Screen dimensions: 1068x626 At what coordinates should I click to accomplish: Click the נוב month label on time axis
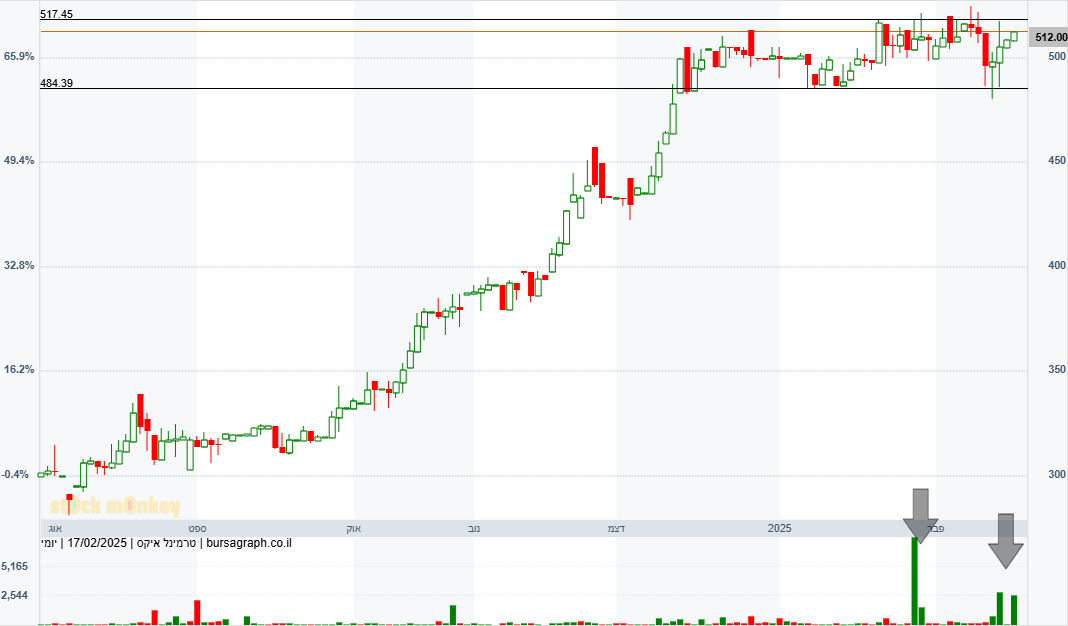473,529
